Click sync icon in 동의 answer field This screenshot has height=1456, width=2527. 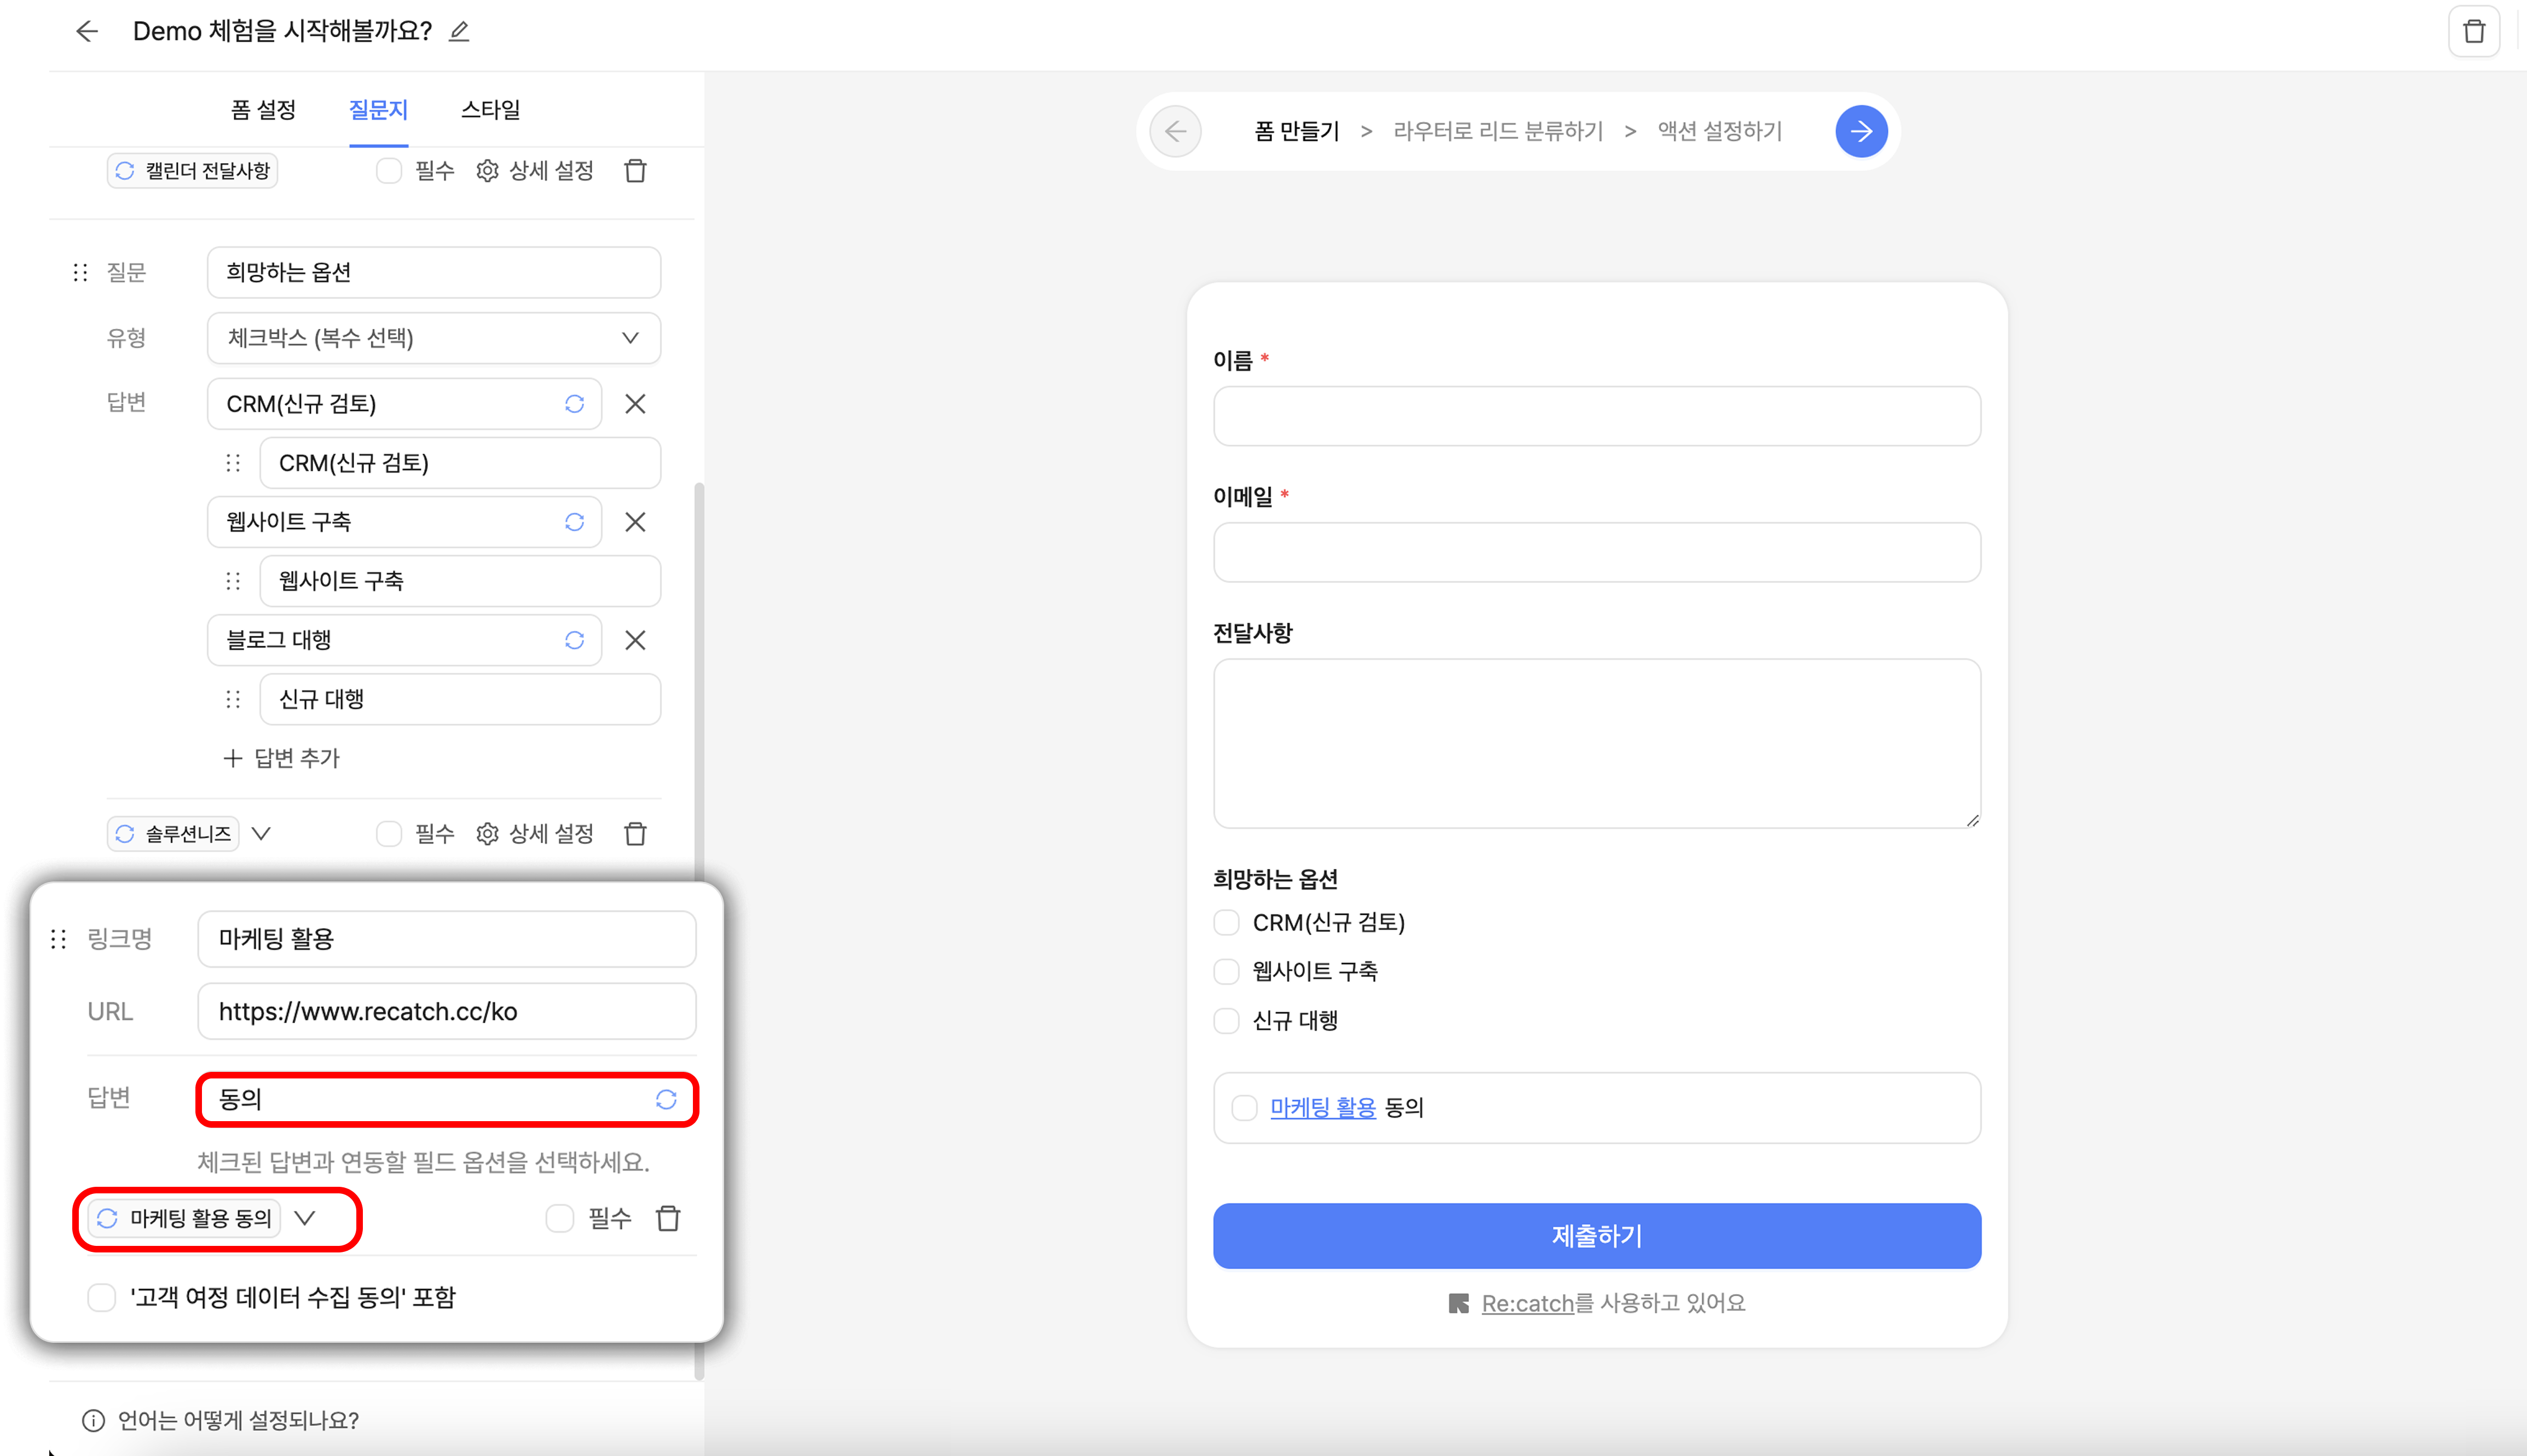tap(666, 1099)
